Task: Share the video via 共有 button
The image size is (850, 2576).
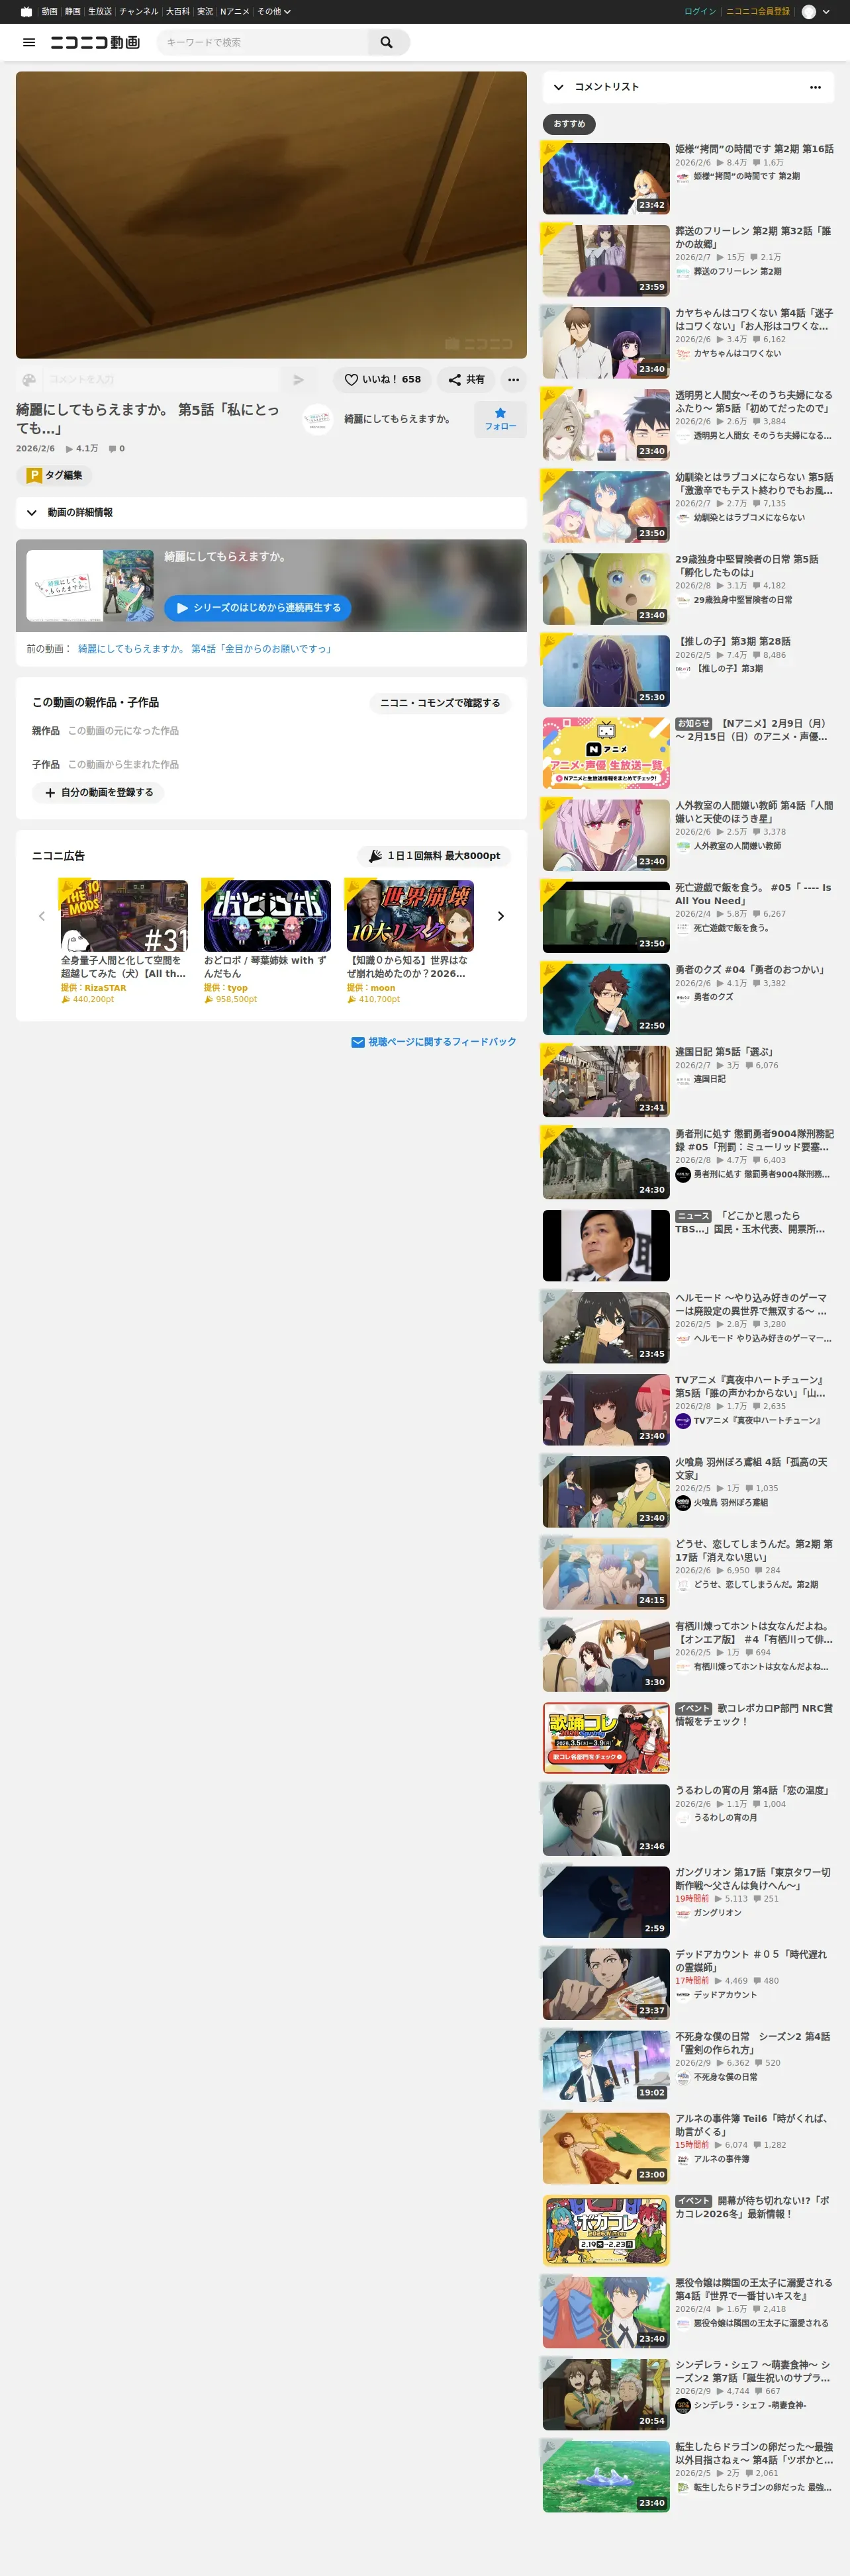Action: 466,380
